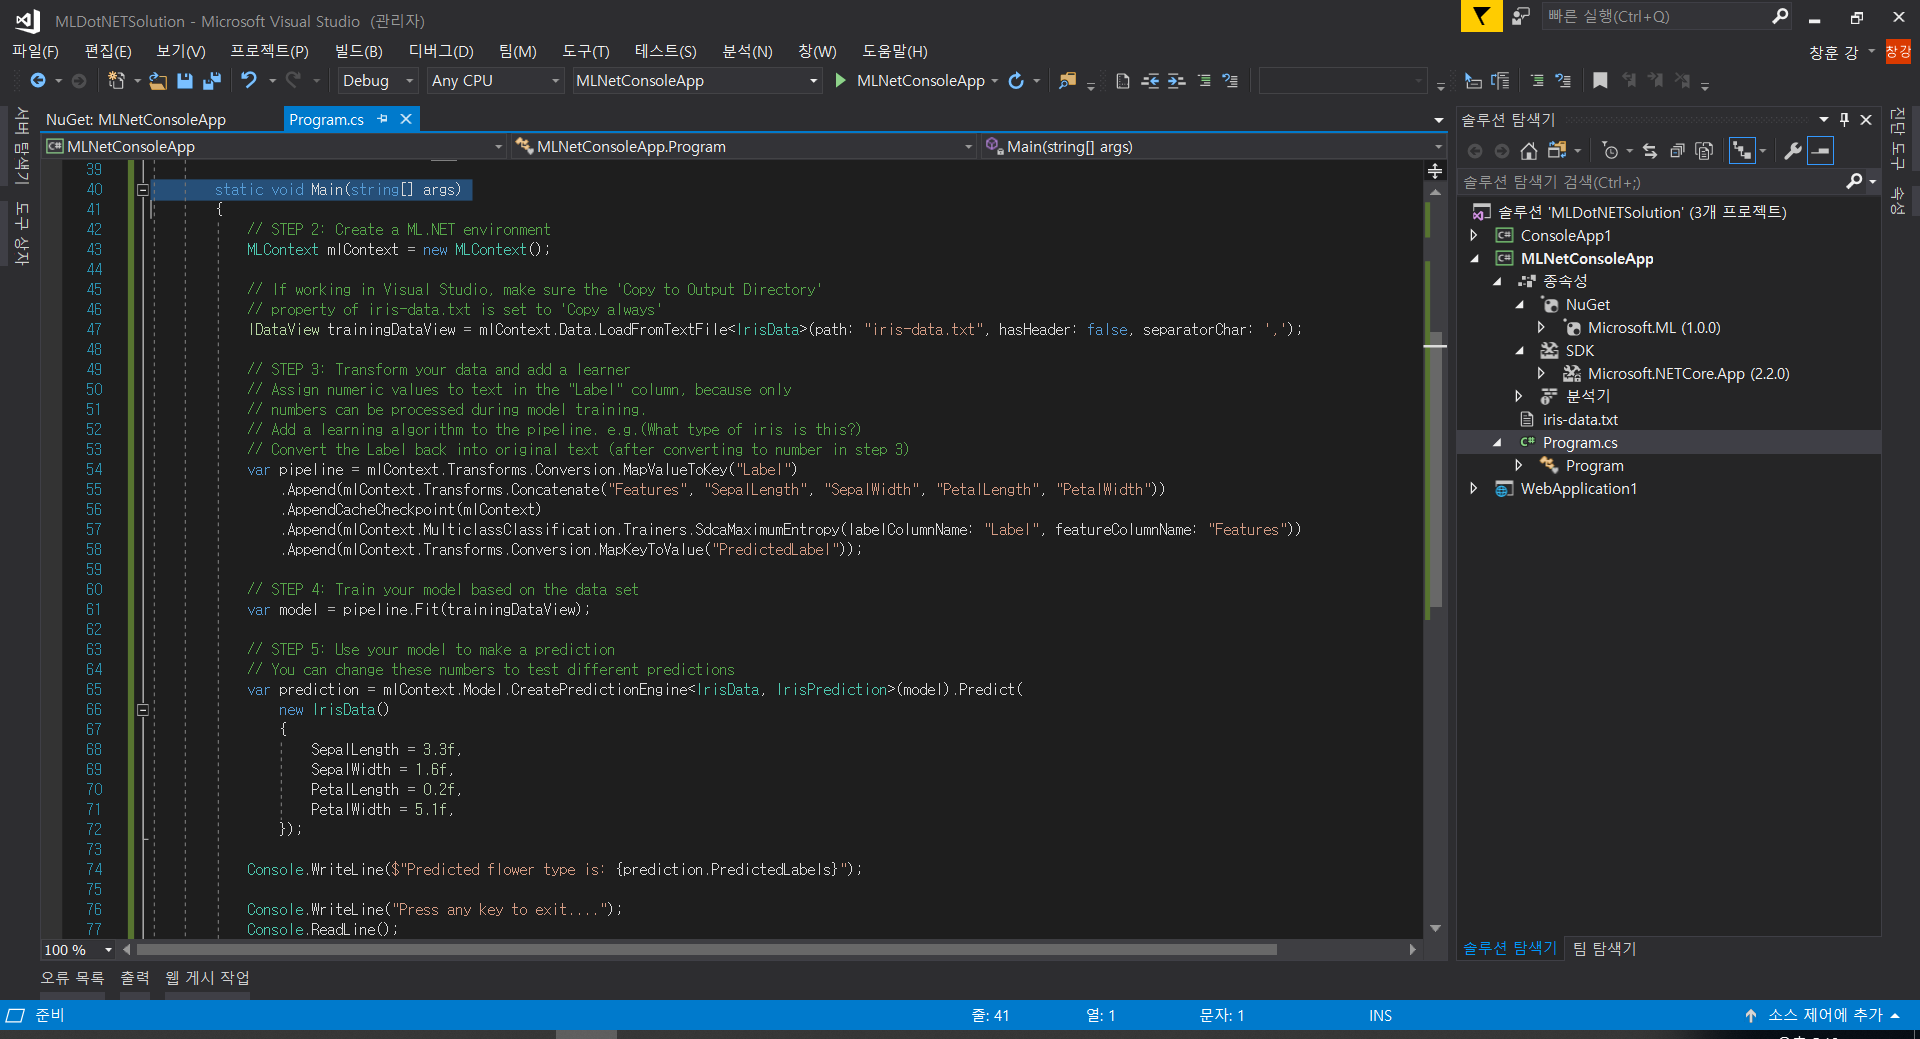
Task: Select iris-data.txt in Solution Explorer
Action: (x=1580, y=420)
